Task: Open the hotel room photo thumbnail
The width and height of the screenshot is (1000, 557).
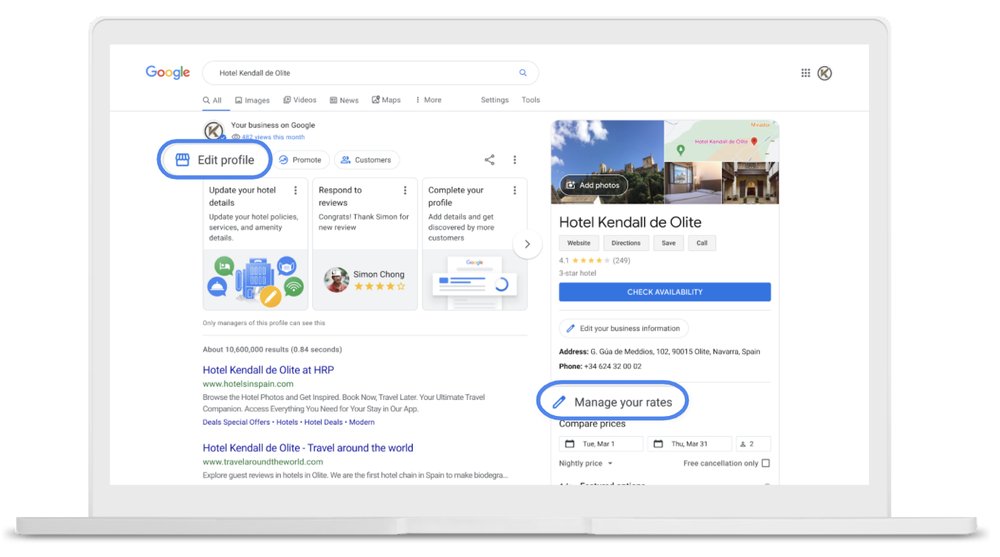Action: [x=693, y=183]
